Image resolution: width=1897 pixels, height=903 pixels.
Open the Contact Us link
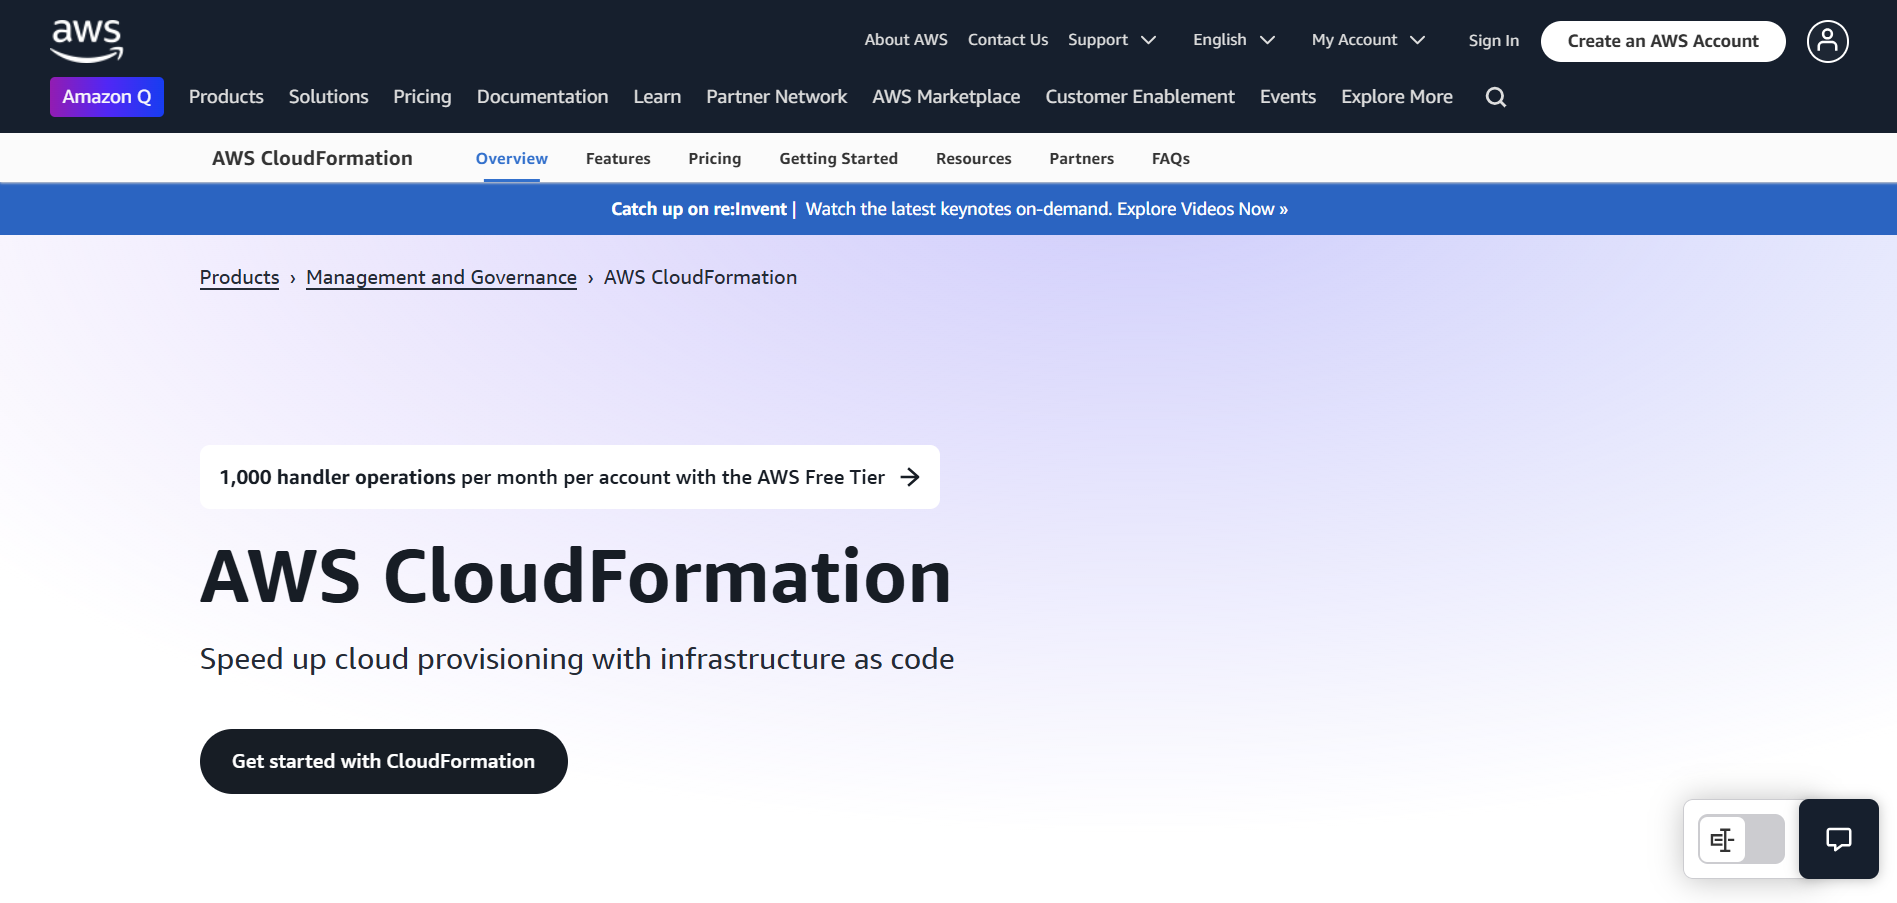1007,40
